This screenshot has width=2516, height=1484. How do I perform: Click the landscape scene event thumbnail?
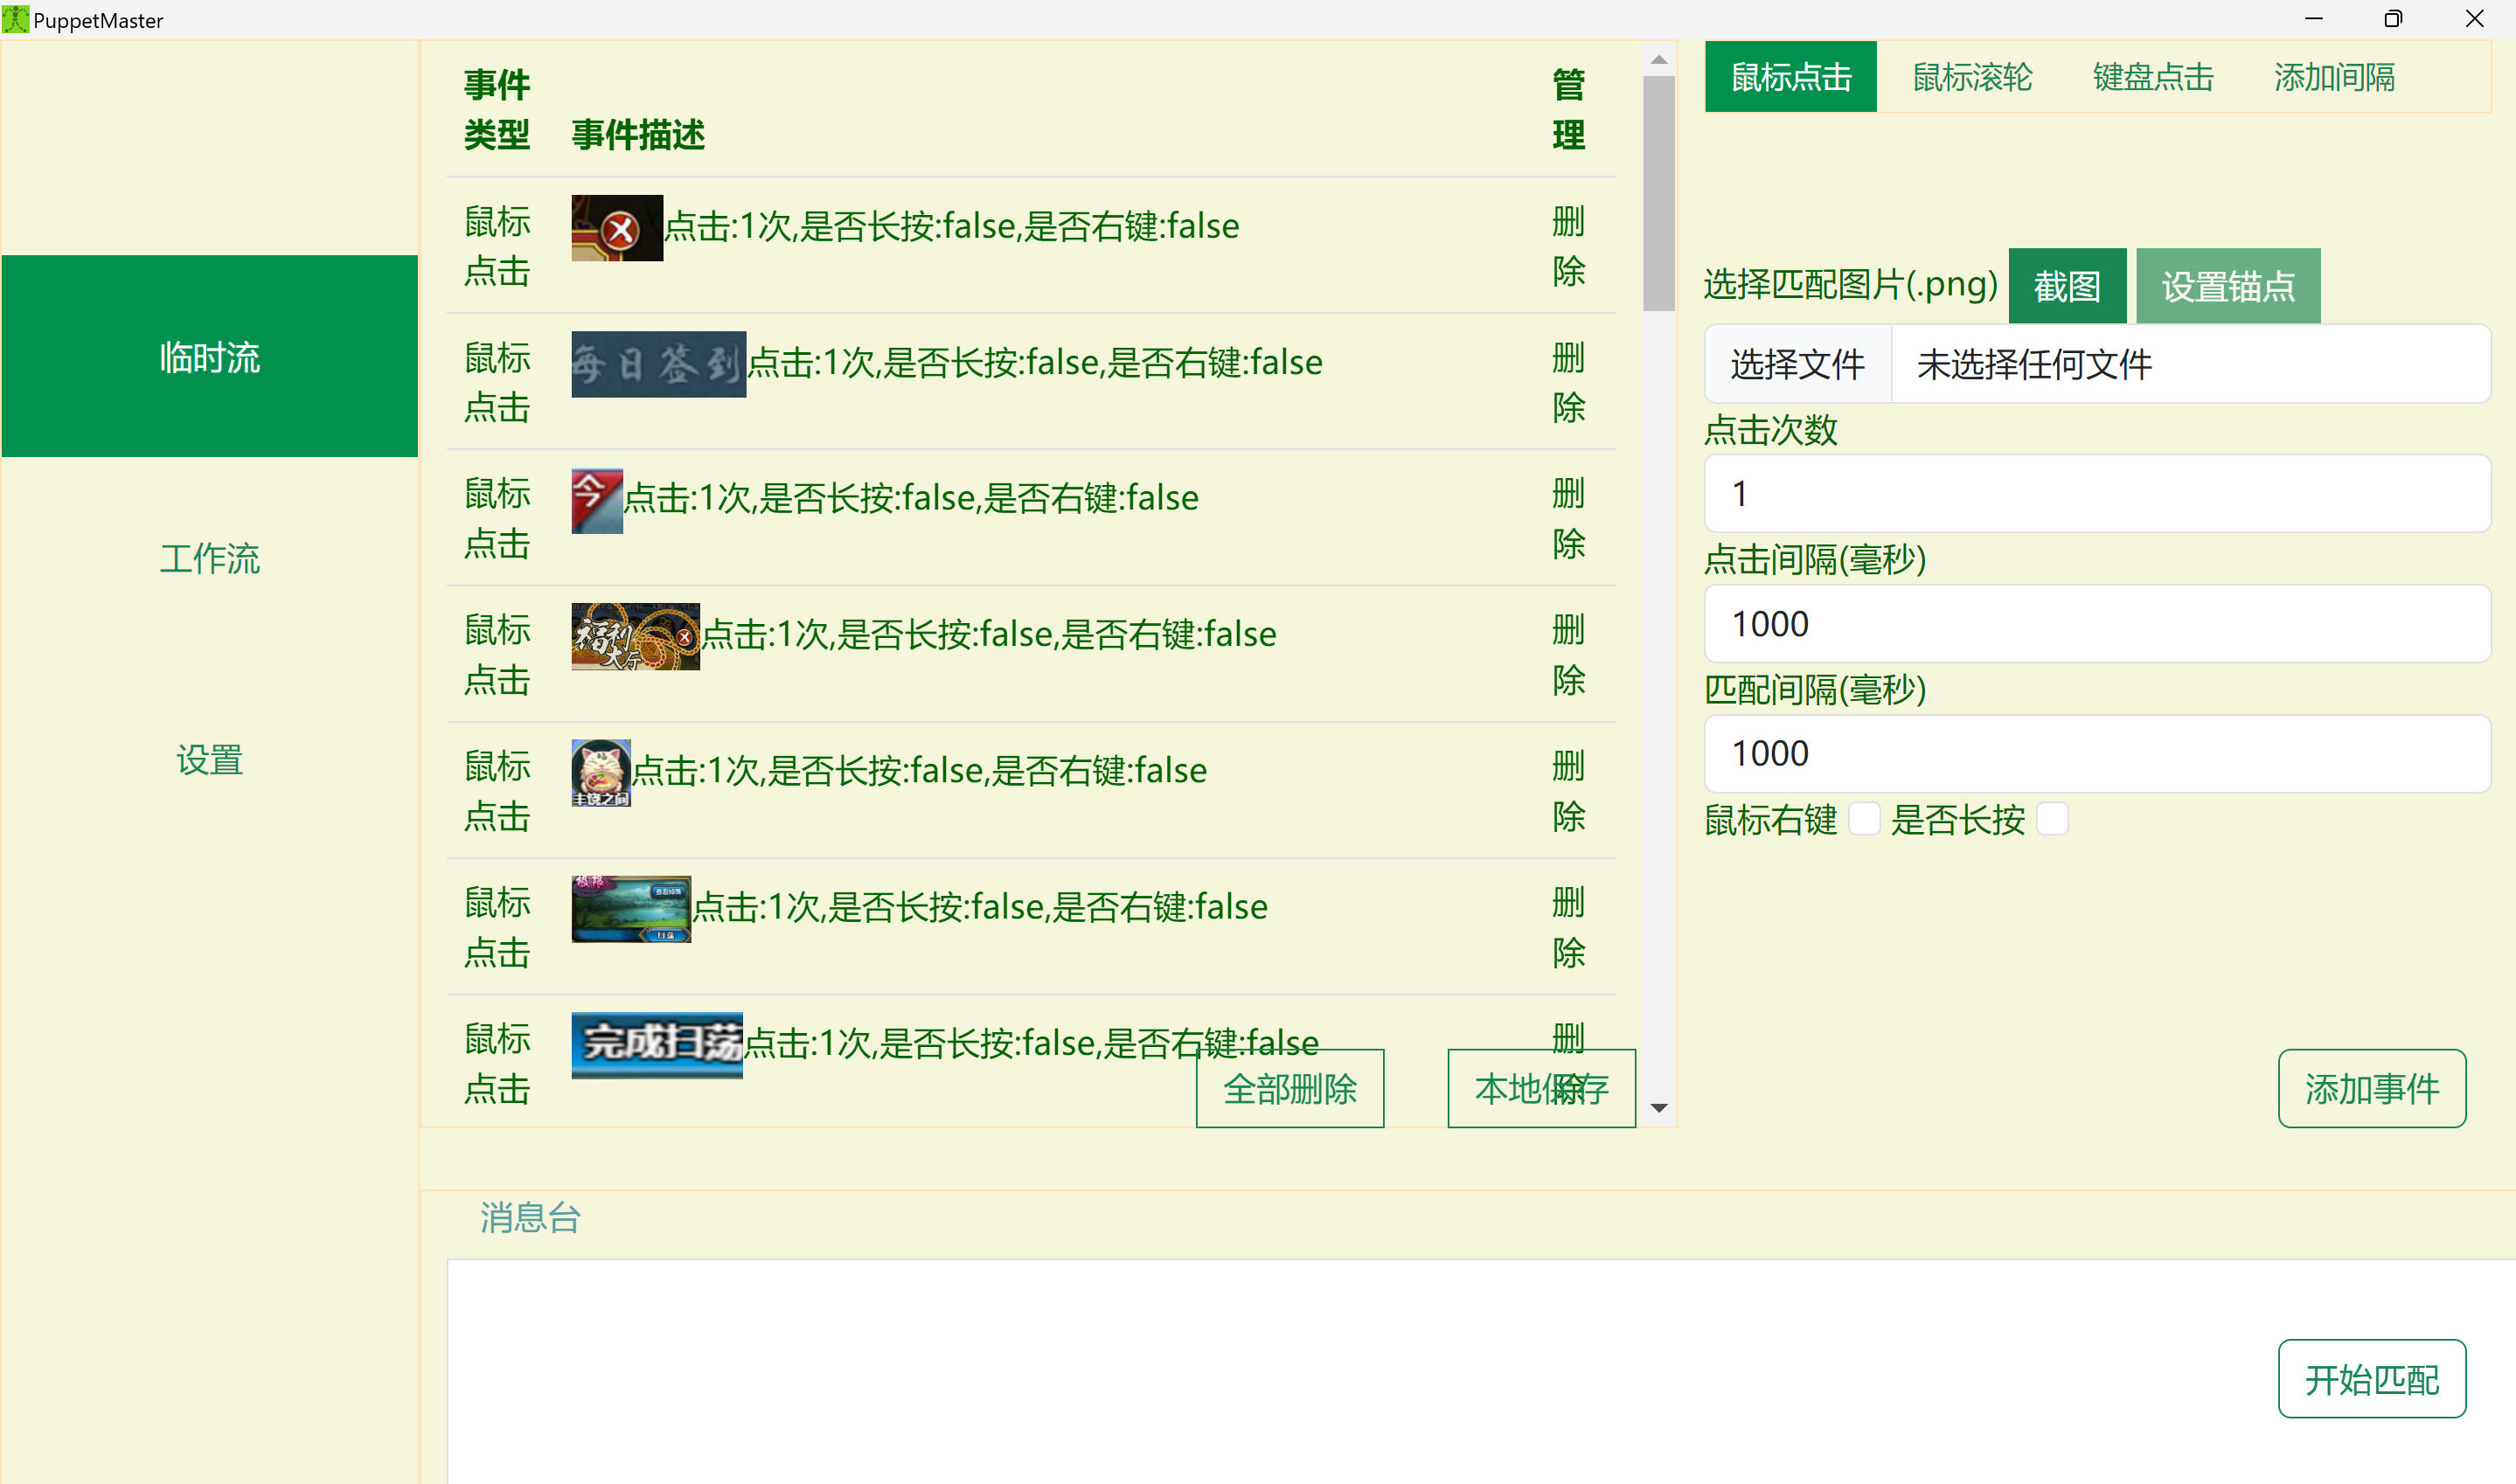631,908
